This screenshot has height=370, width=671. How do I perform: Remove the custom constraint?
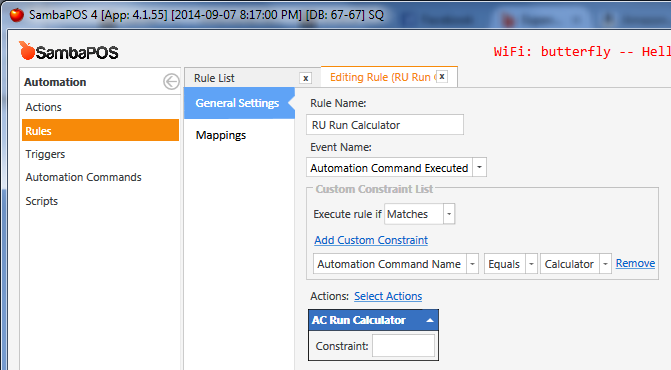(x=635, y=263)
